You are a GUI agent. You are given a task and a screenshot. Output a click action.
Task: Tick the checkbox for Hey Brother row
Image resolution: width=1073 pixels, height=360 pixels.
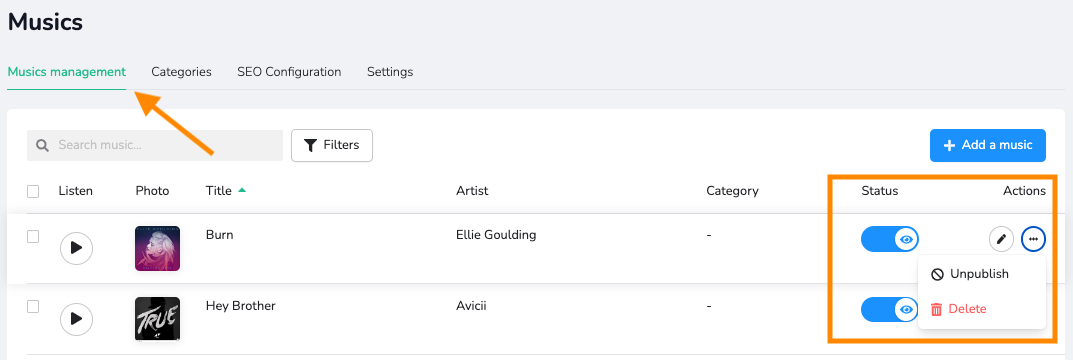coord(33,307)
